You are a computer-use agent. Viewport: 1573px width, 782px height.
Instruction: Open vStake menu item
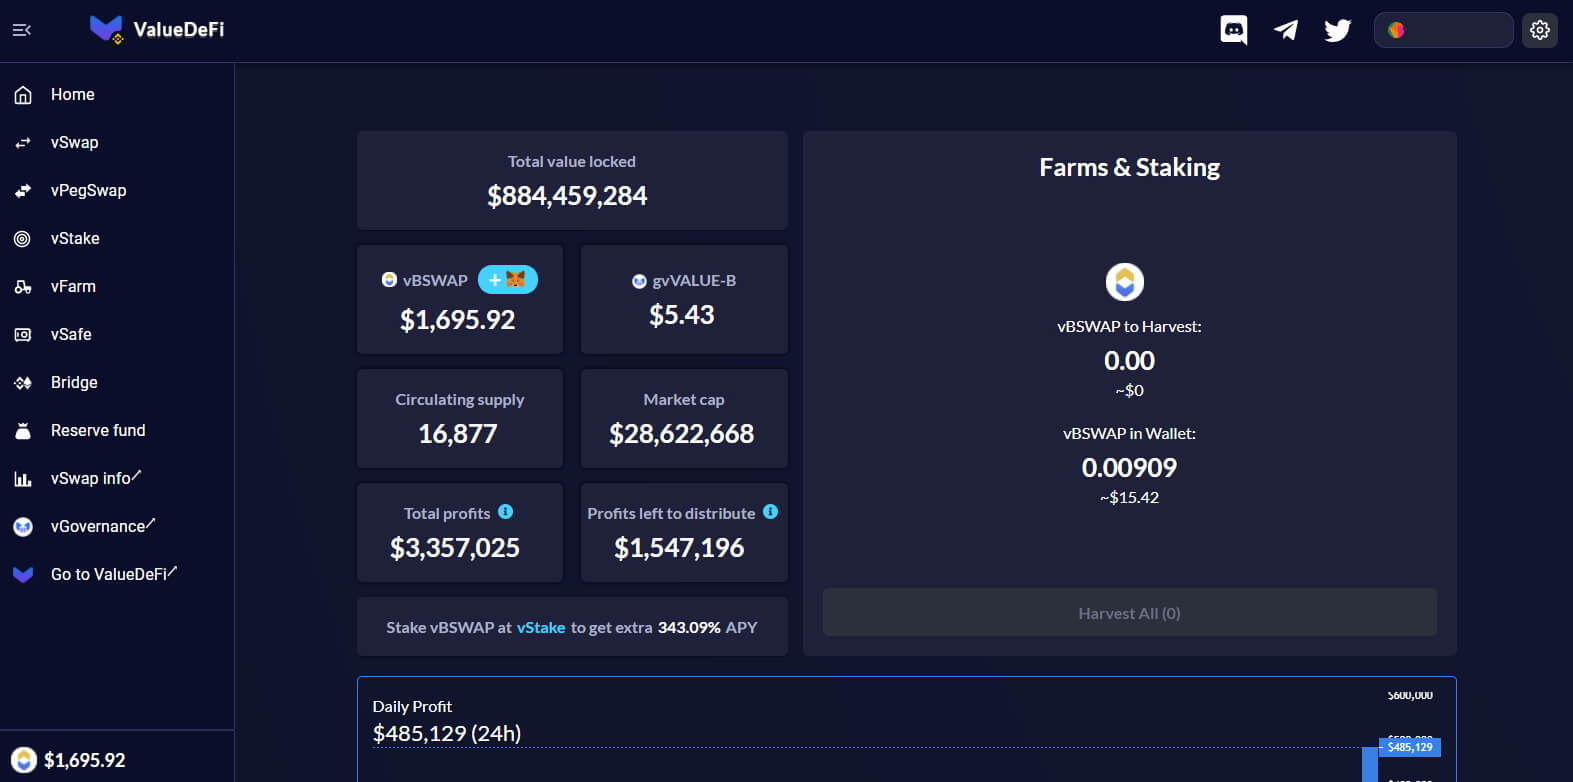(x=75, y=238)
